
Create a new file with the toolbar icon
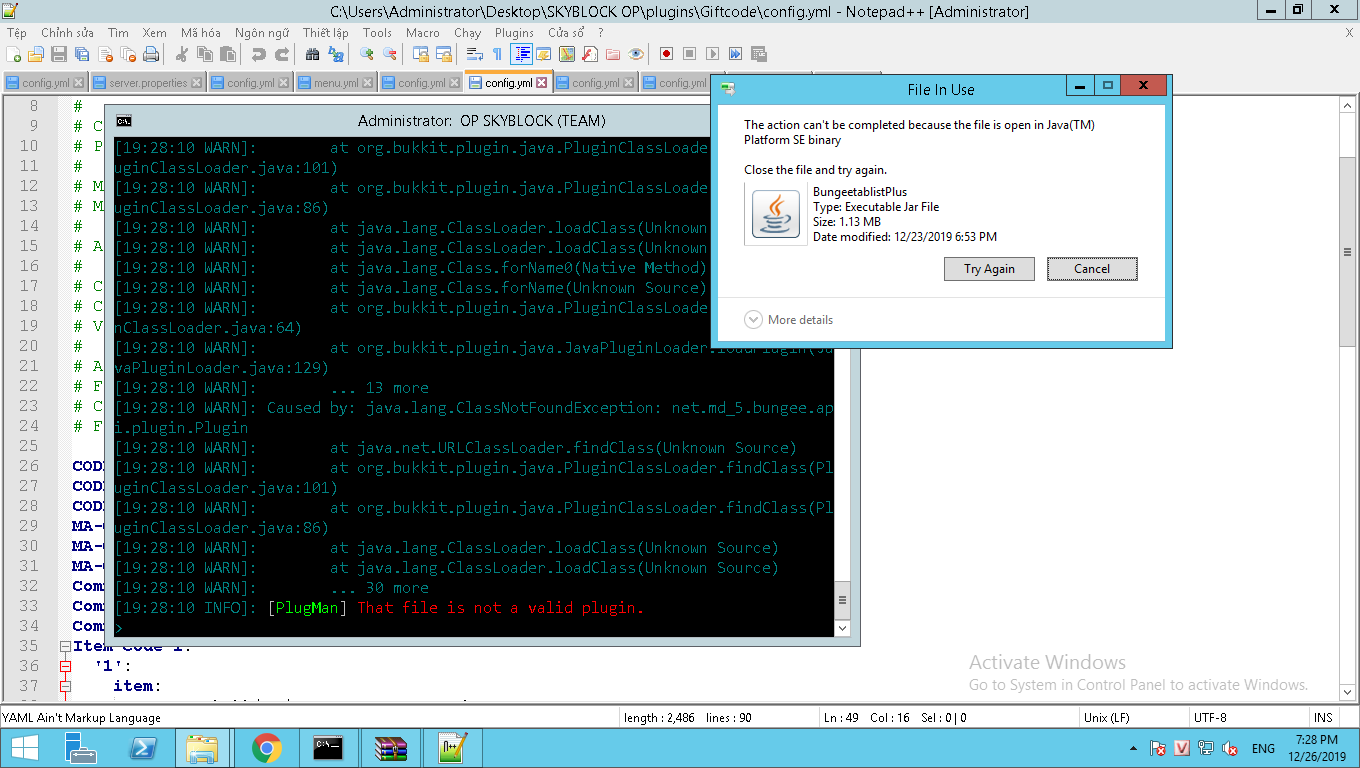(x=13, y=54)
